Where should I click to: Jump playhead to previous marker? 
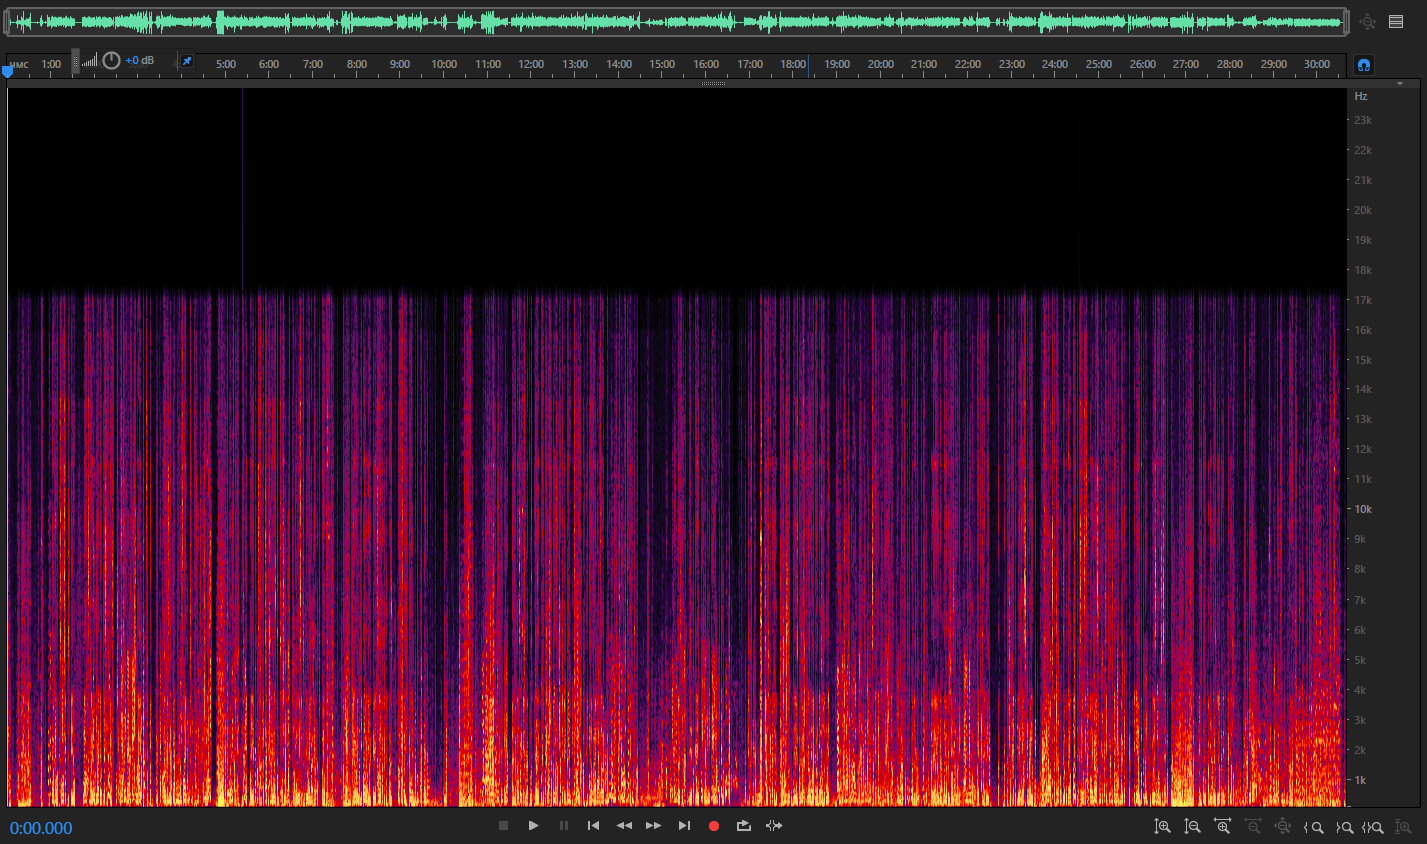click(593, 826)
